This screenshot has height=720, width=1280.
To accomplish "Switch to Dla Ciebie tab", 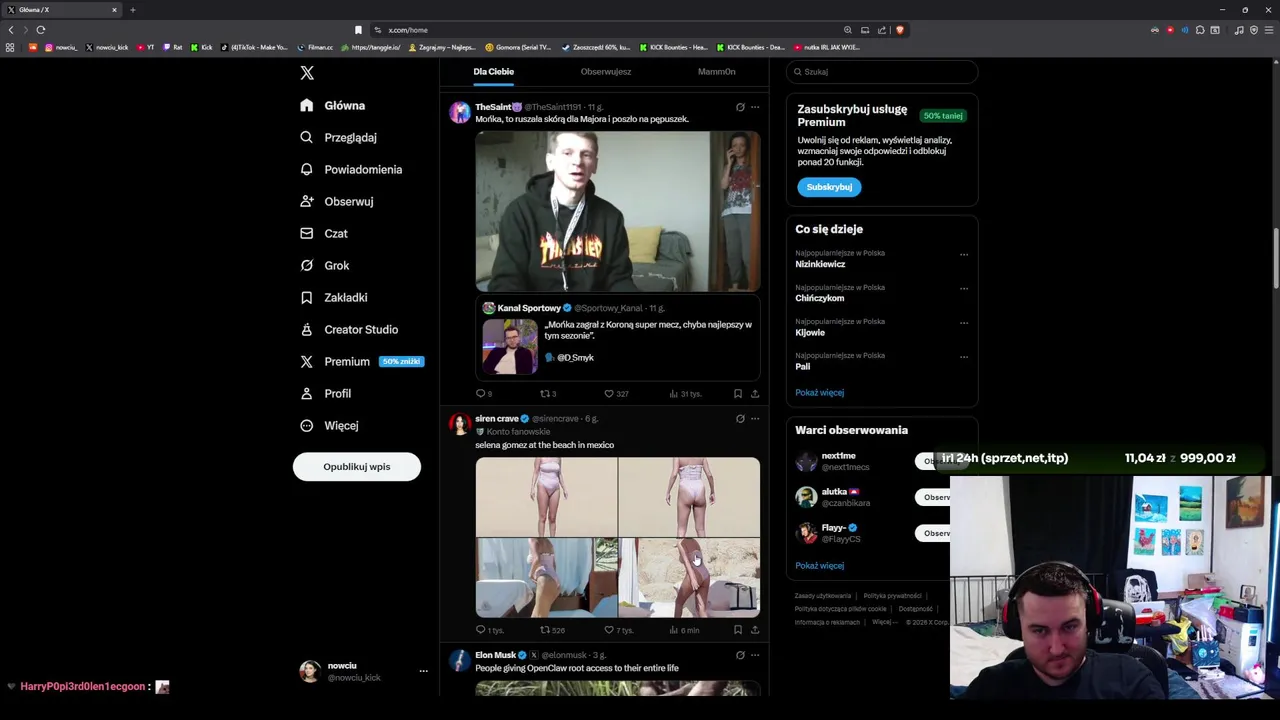I will (494, 72).
